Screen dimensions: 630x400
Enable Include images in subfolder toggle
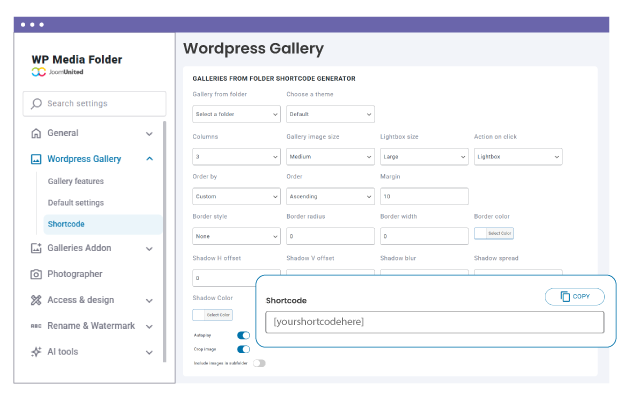point(259,363)
